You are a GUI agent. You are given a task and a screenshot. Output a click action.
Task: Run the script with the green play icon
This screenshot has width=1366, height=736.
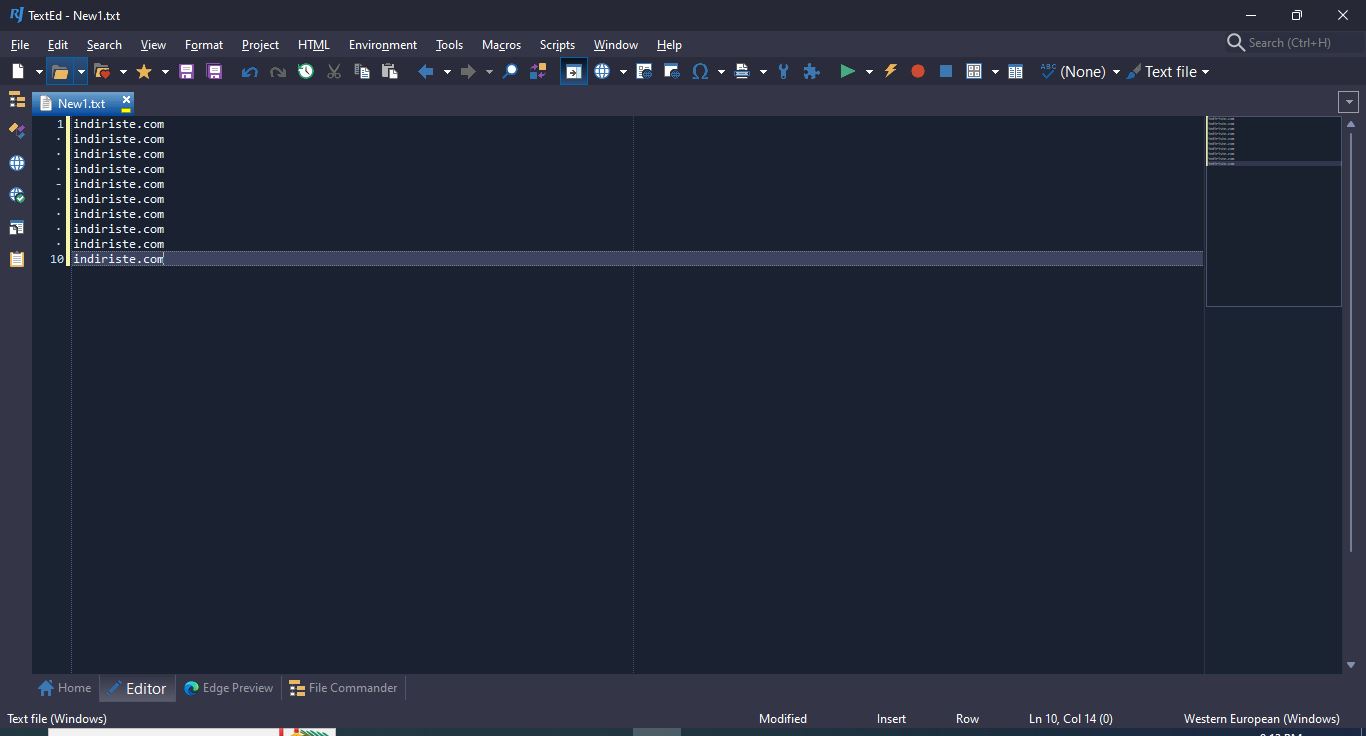(848, 71)
